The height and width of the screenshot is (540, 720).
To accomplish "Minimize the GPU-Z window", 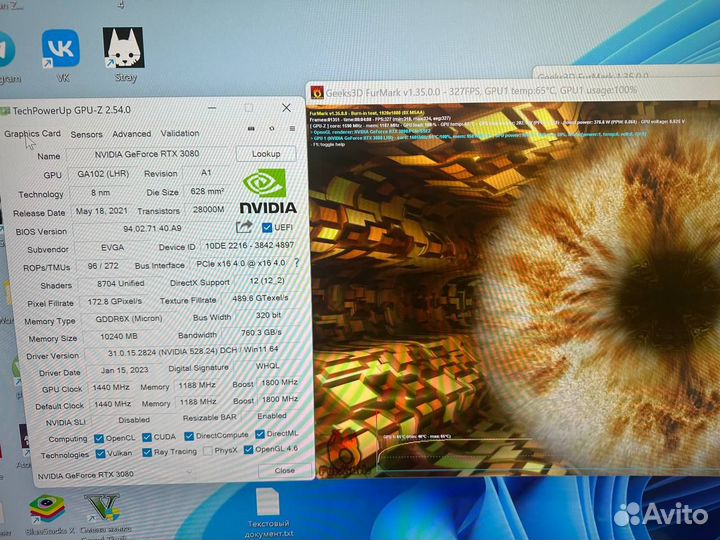I will 212,108.
